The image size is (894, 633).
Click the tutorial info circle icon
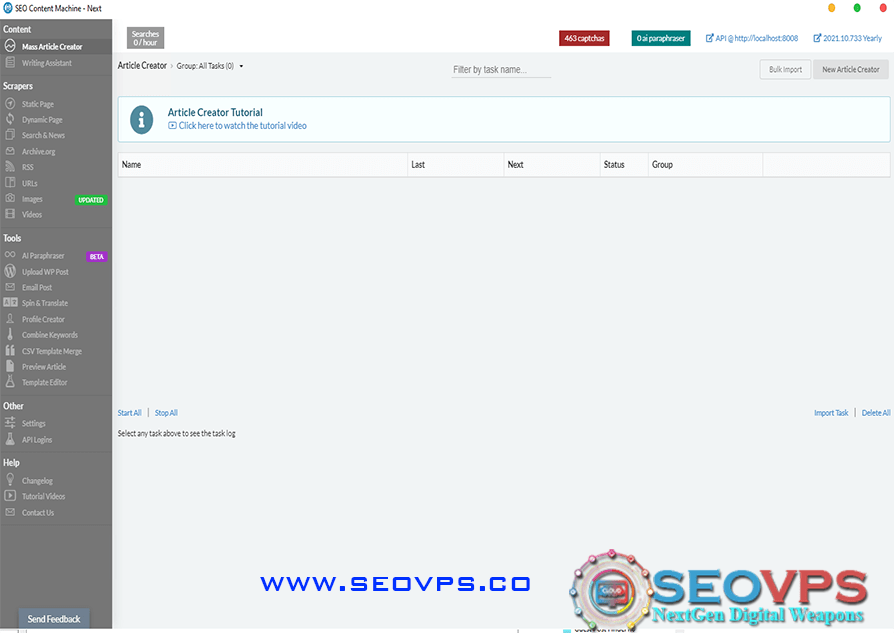(141, 120)
